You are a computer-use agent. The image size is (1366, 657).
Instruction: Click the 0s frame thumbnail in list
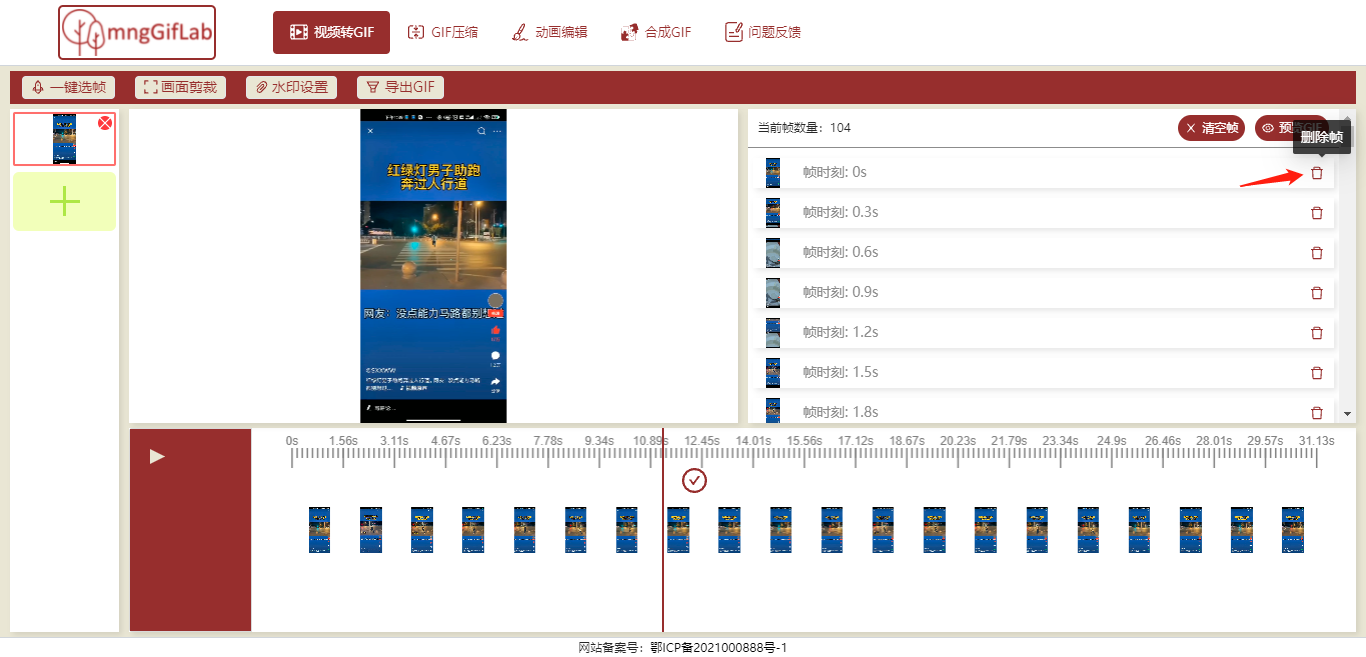[x=773, y=172]
